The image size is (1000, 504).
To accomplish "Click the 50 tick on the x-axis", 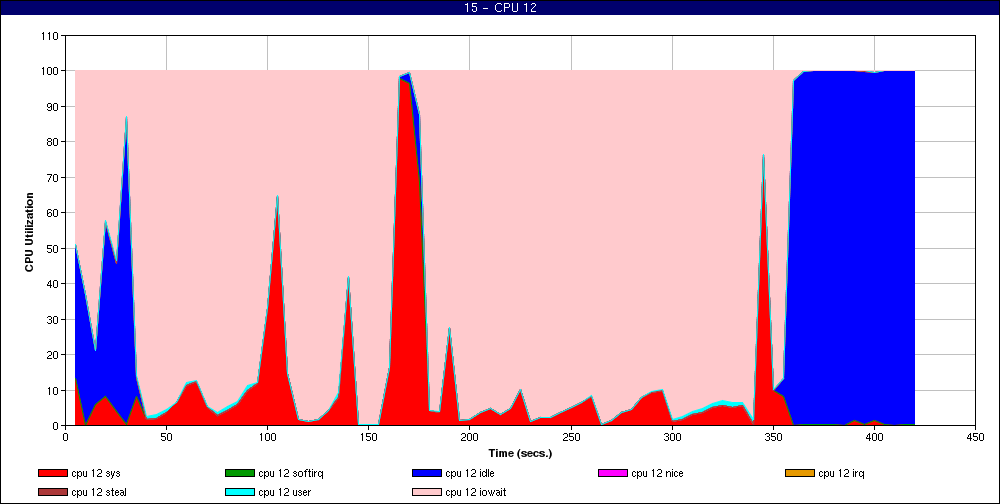I will point(166,438).
